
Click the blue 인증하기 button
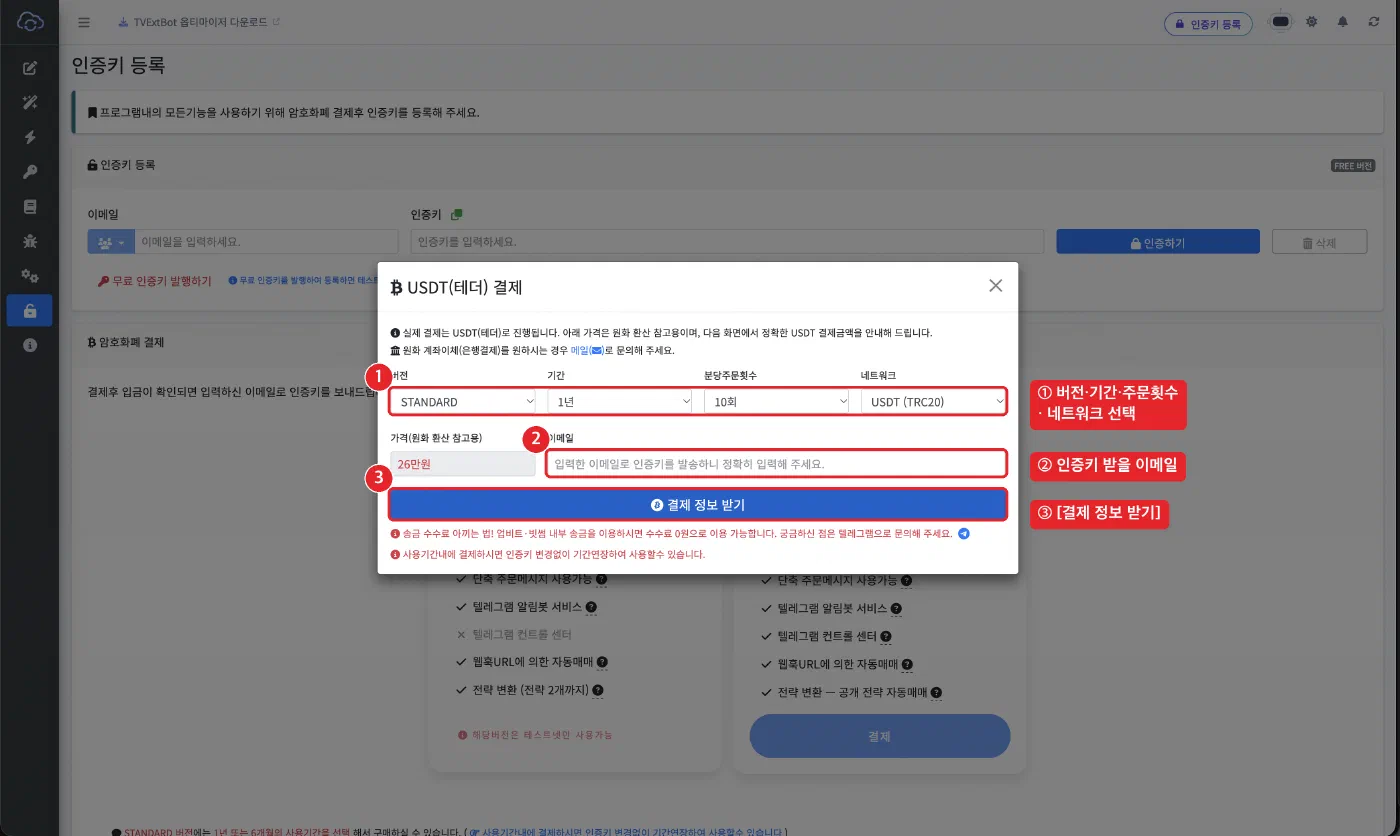[x=1158, y=242]
